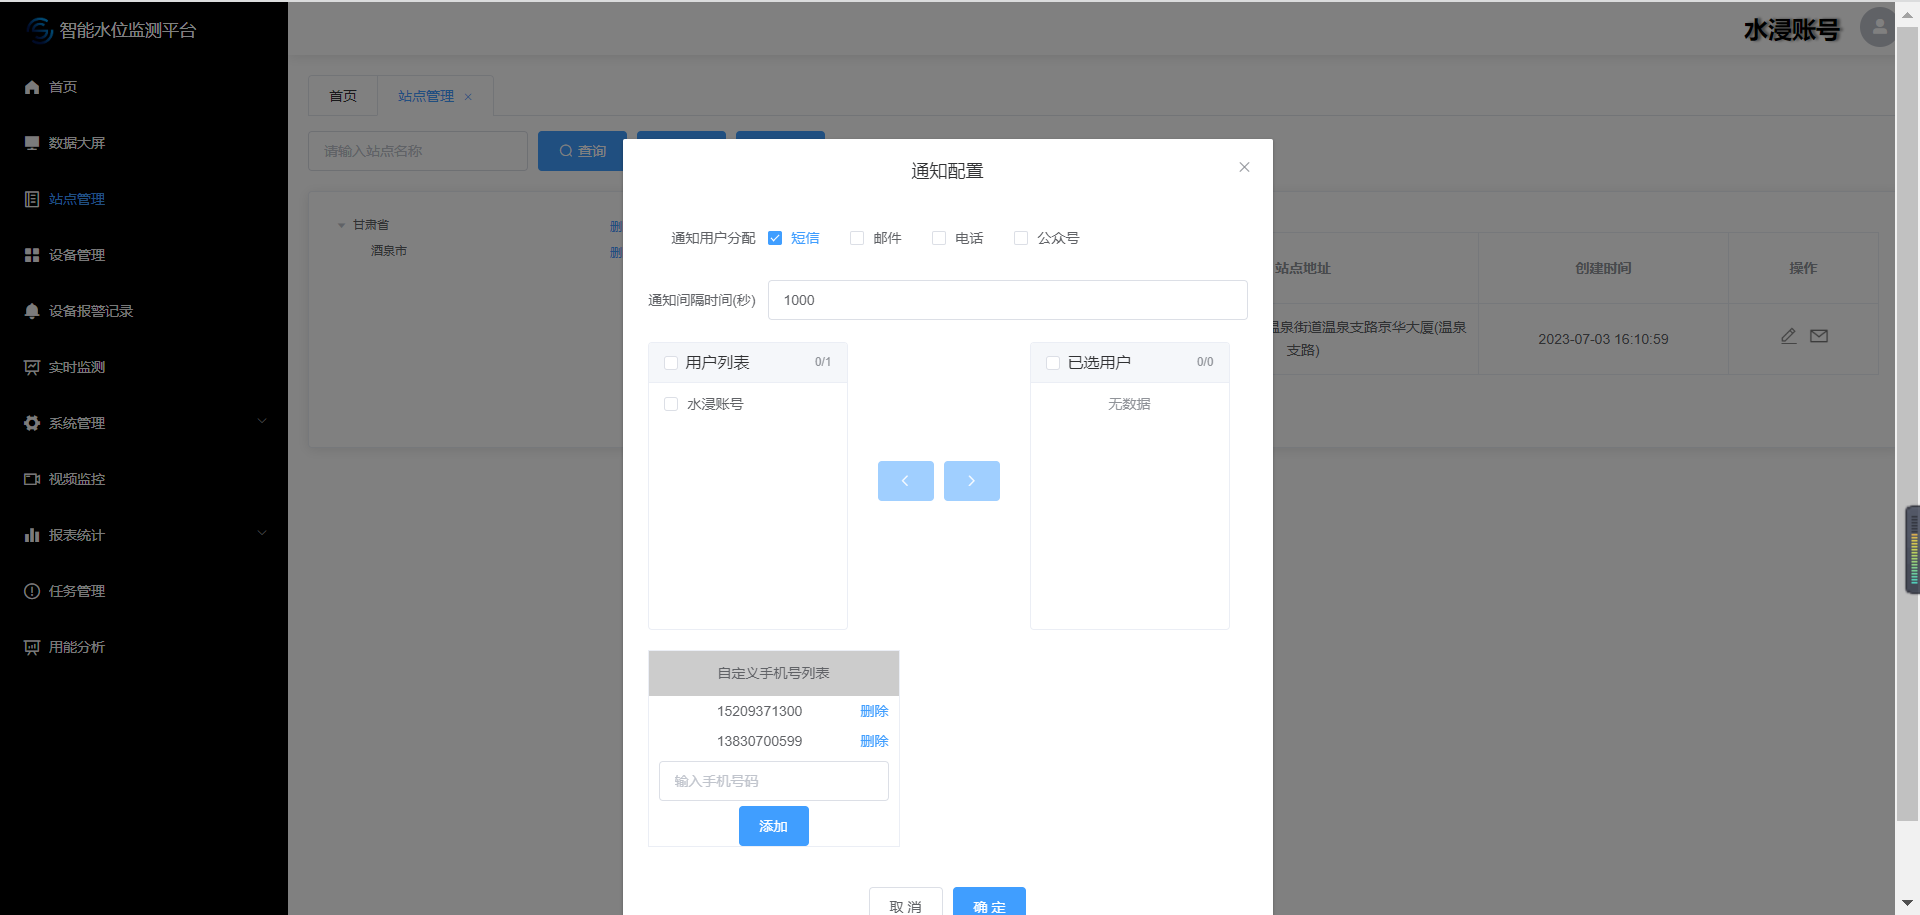Switch to the 站点管理 tab
The width and height of the screenshot is (1920, 915).
(426, 96)
